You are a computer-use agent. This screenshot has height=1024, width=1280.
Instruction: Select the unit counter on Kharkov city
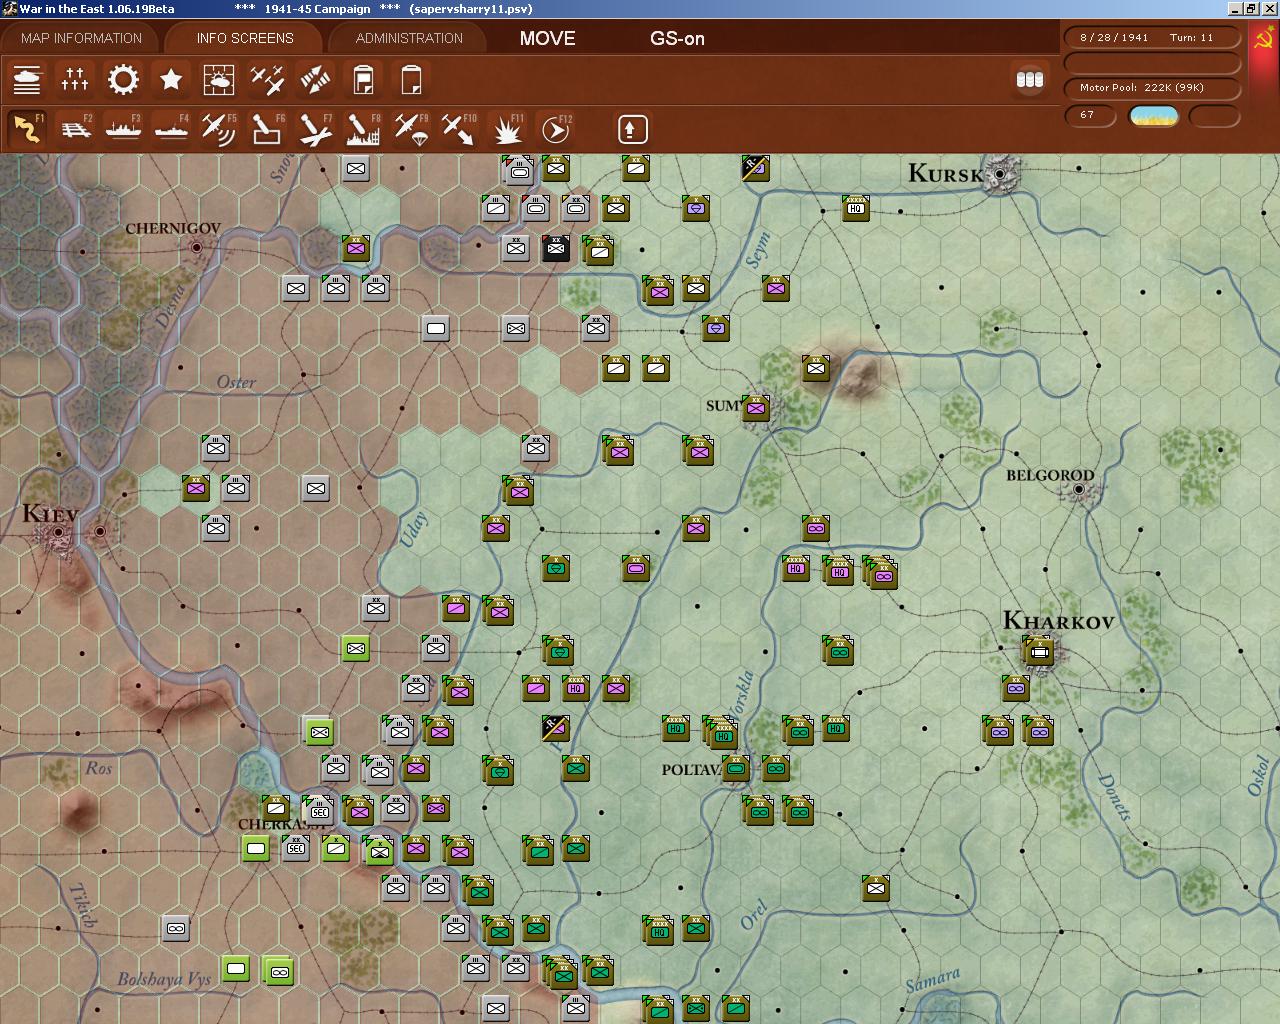(1039, 653)
